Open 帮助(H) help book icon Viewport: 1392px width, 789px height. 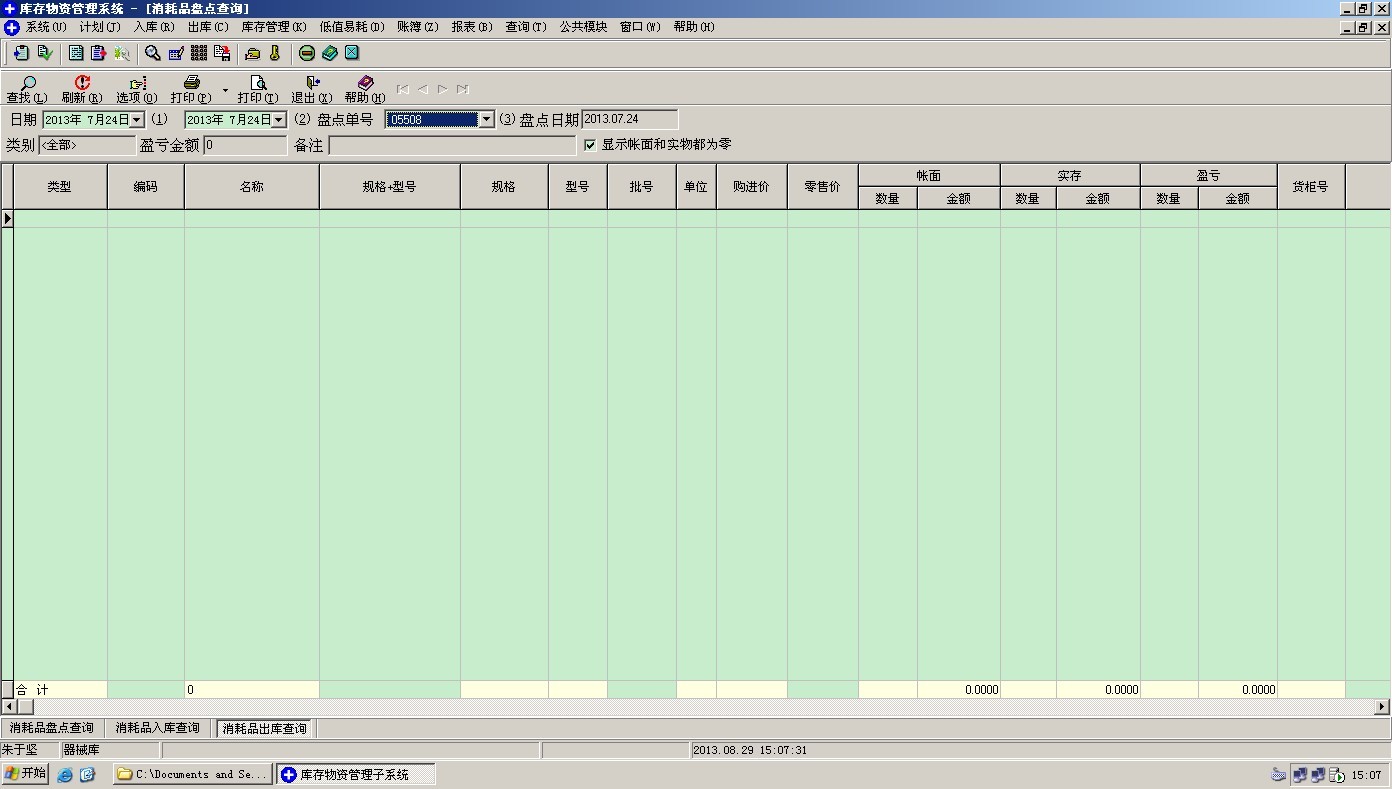(365, 90)
